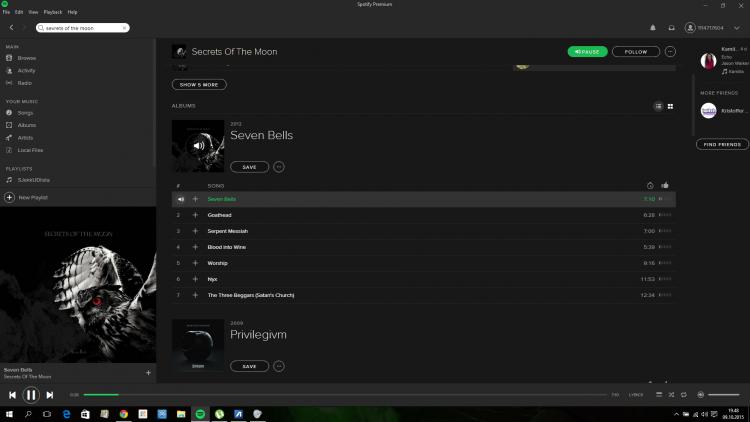750x422 pixels.
Task: Open Edge browser from the taskbar
Action: pyautogui.click(x=66, y=414)
